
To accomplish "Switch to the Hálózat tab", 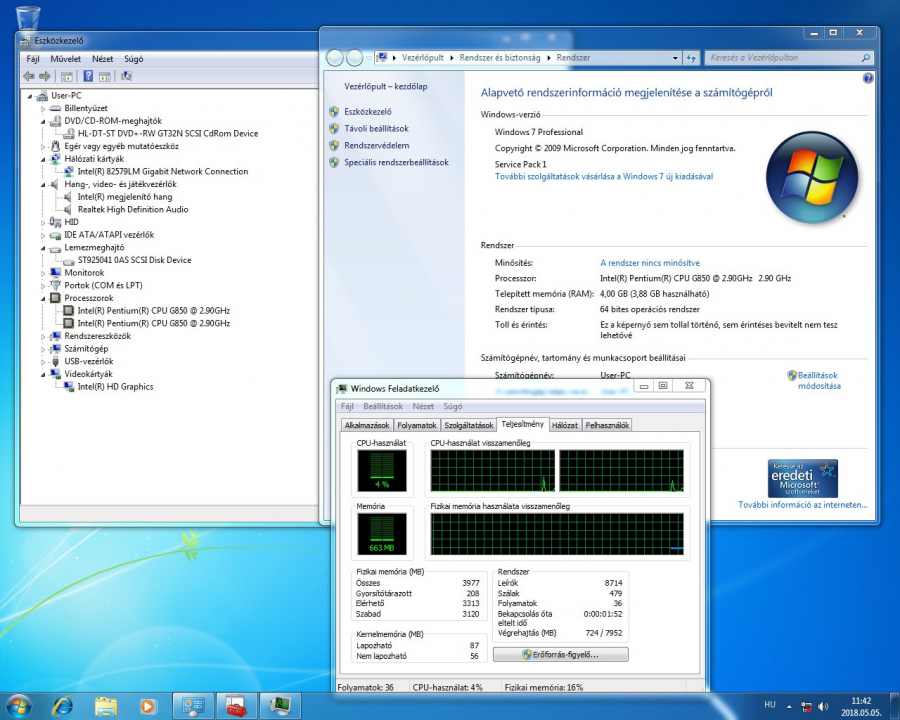I will click(x=564, y=425).
